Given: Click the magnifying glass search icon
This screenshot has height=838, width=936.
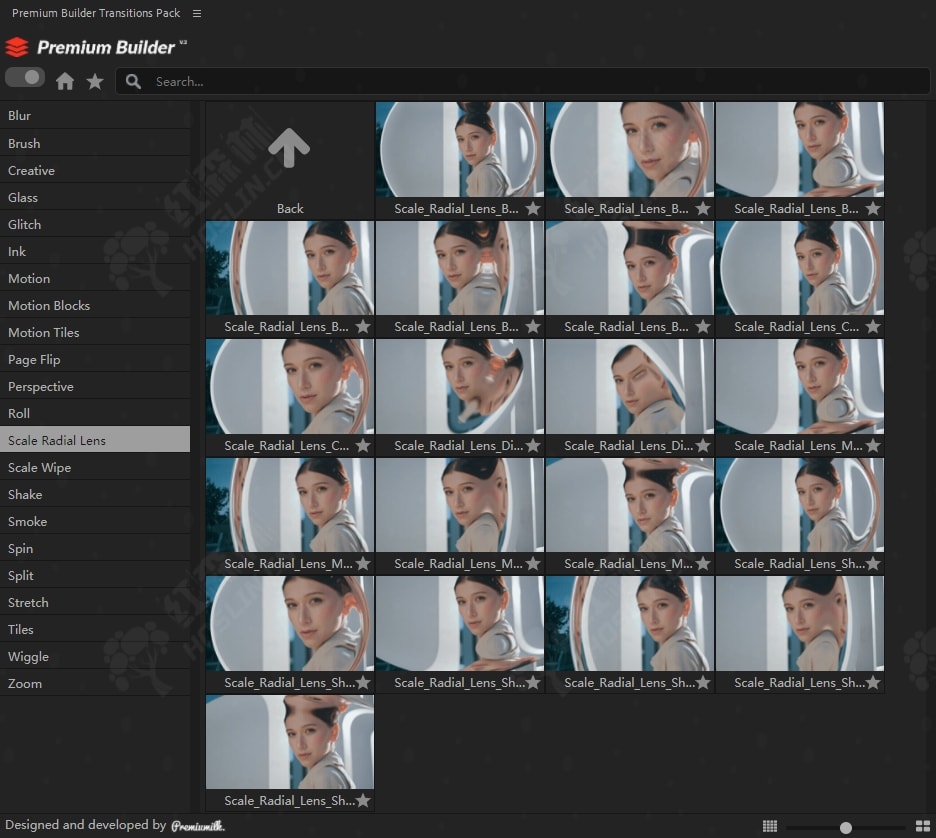Looking at the screenshot, I should click(x=133, y=81).
